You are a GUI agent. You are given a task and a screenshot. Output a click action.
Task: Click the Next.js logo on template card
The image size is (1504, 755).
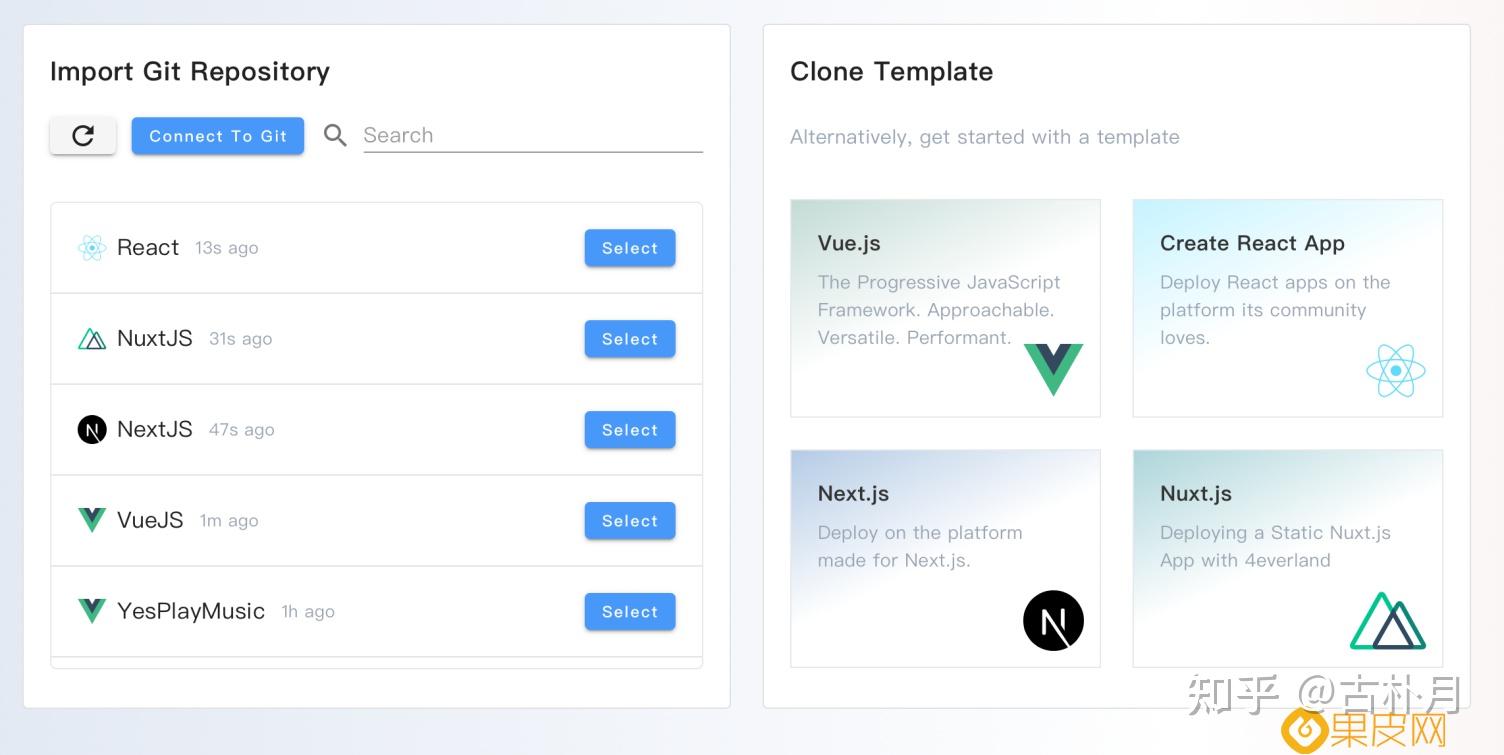1053,620
